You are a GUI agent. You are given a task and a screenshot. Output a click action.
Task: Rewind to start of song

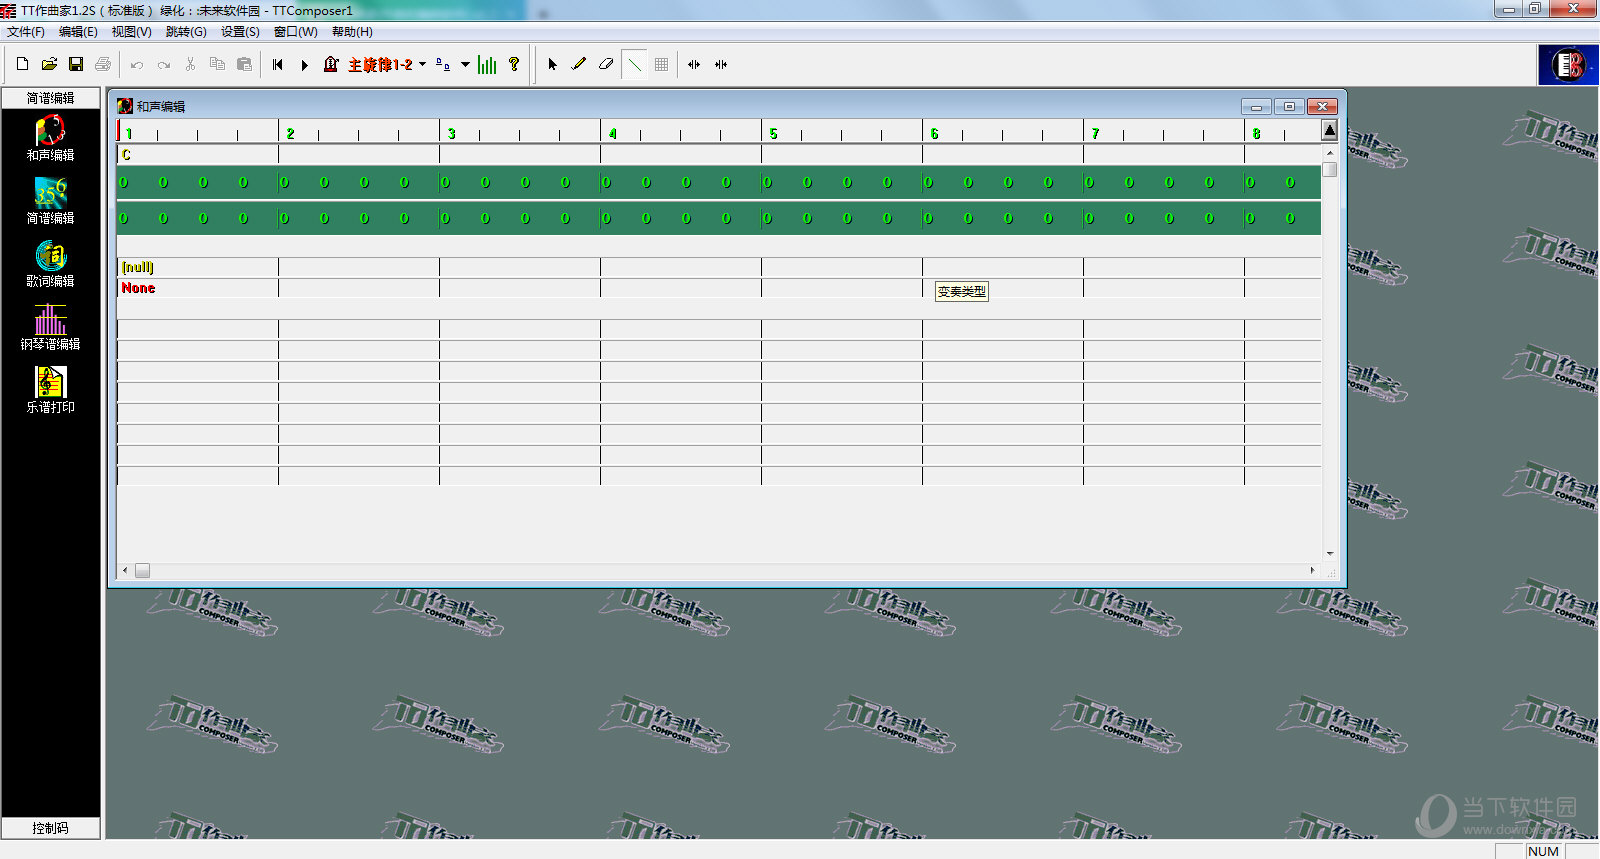pos(278,64)
